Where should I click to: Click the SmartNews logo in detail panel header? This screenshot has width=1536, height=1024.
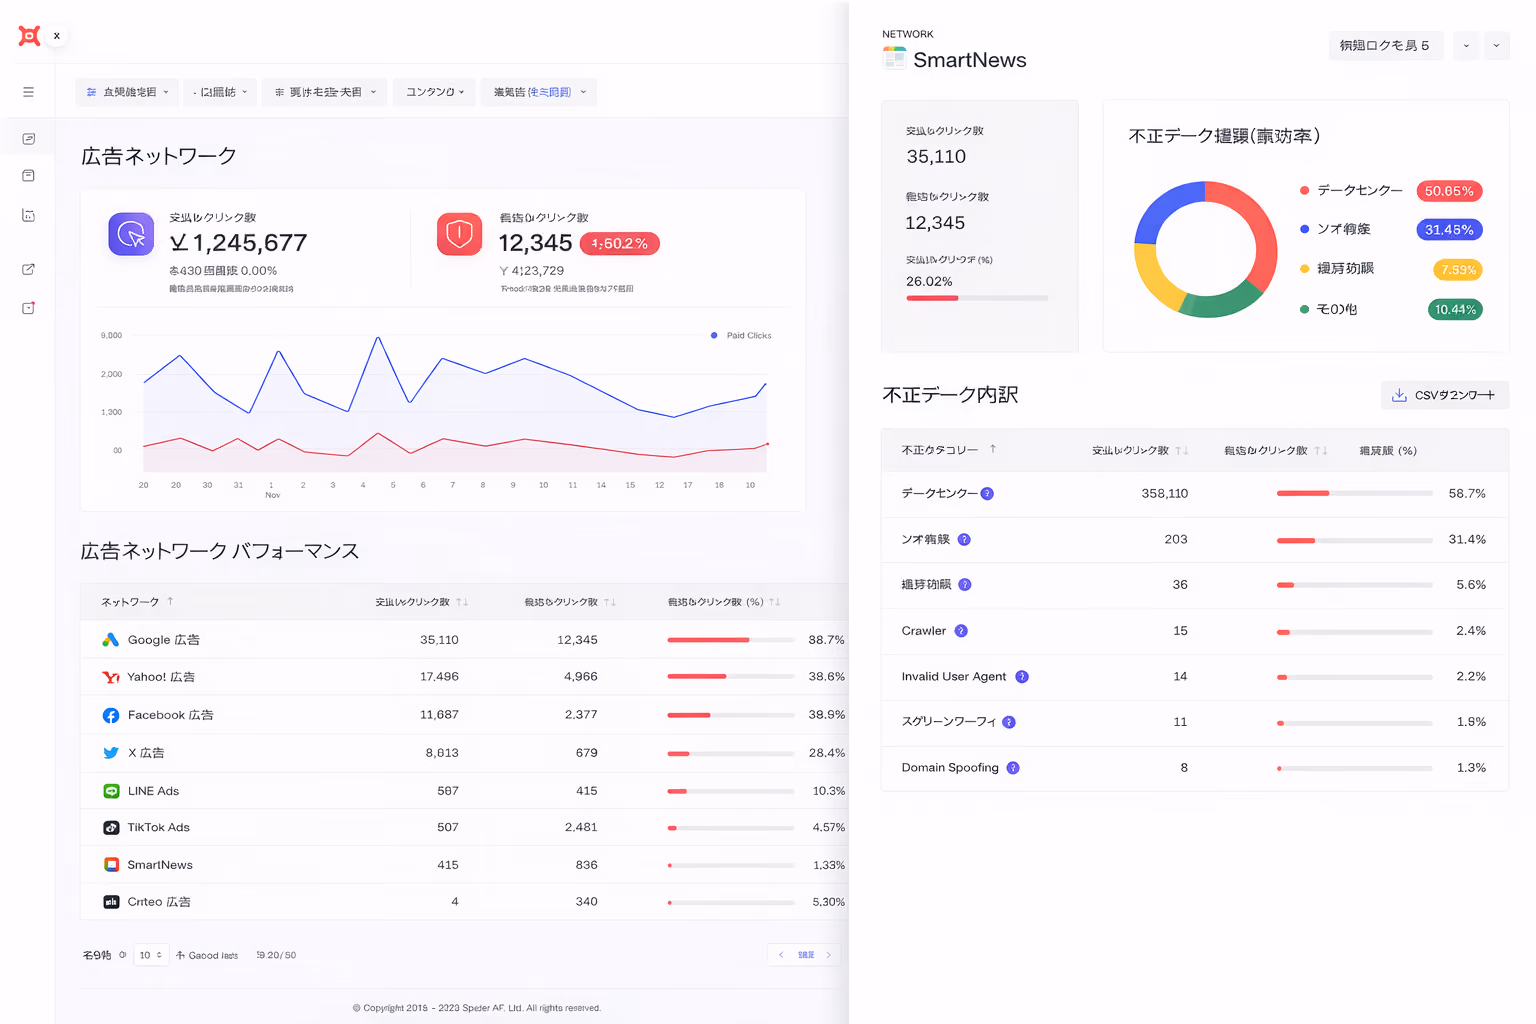pyautogui.click(x=894, y=59)
